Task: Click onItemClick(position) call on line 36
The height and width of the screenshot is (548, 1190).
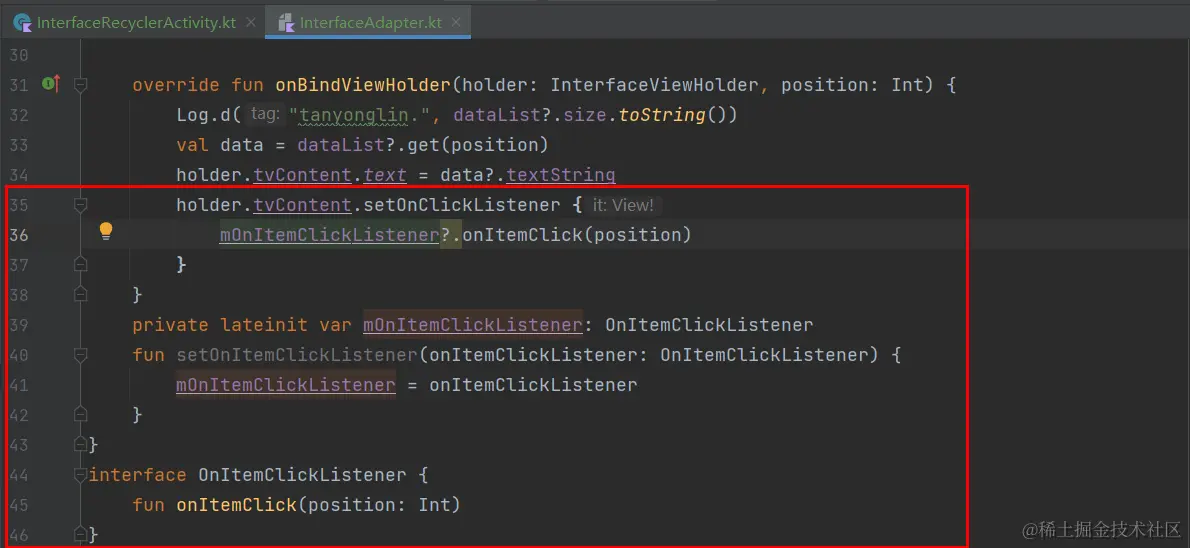Action: coord(577,235)
